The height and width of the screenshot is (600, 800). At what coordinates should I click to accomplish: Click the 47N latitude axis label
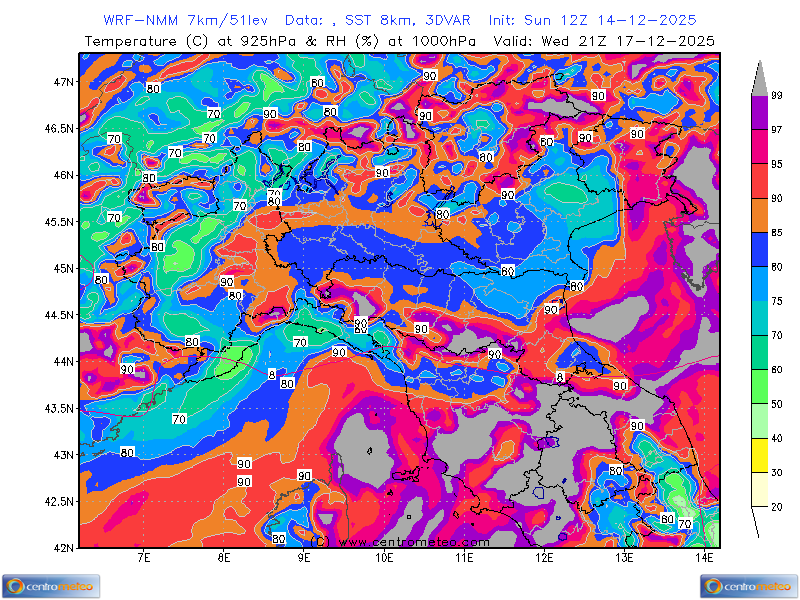click(64, 82)
